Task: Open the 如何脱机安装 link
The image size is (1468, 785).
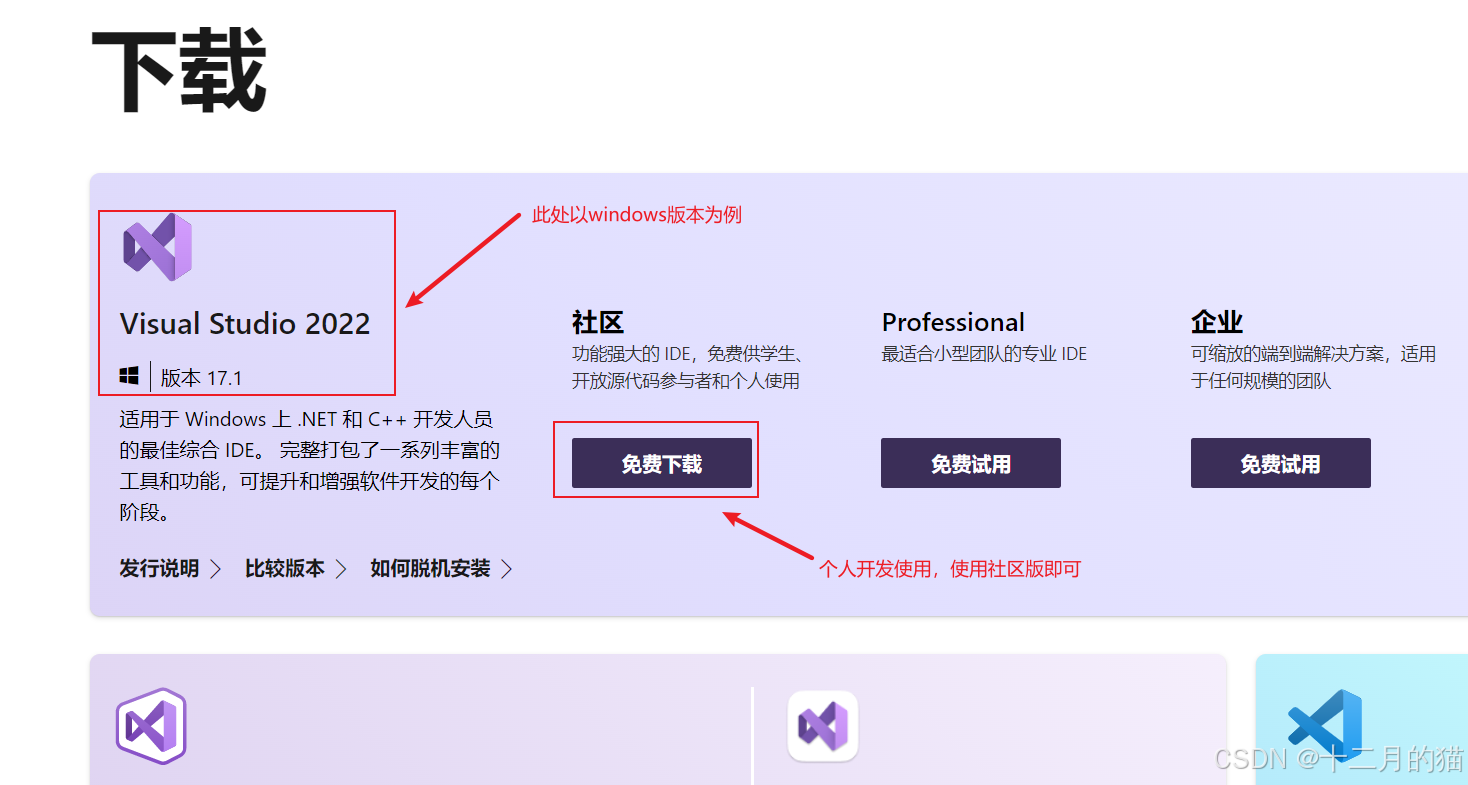Action: 430,569
